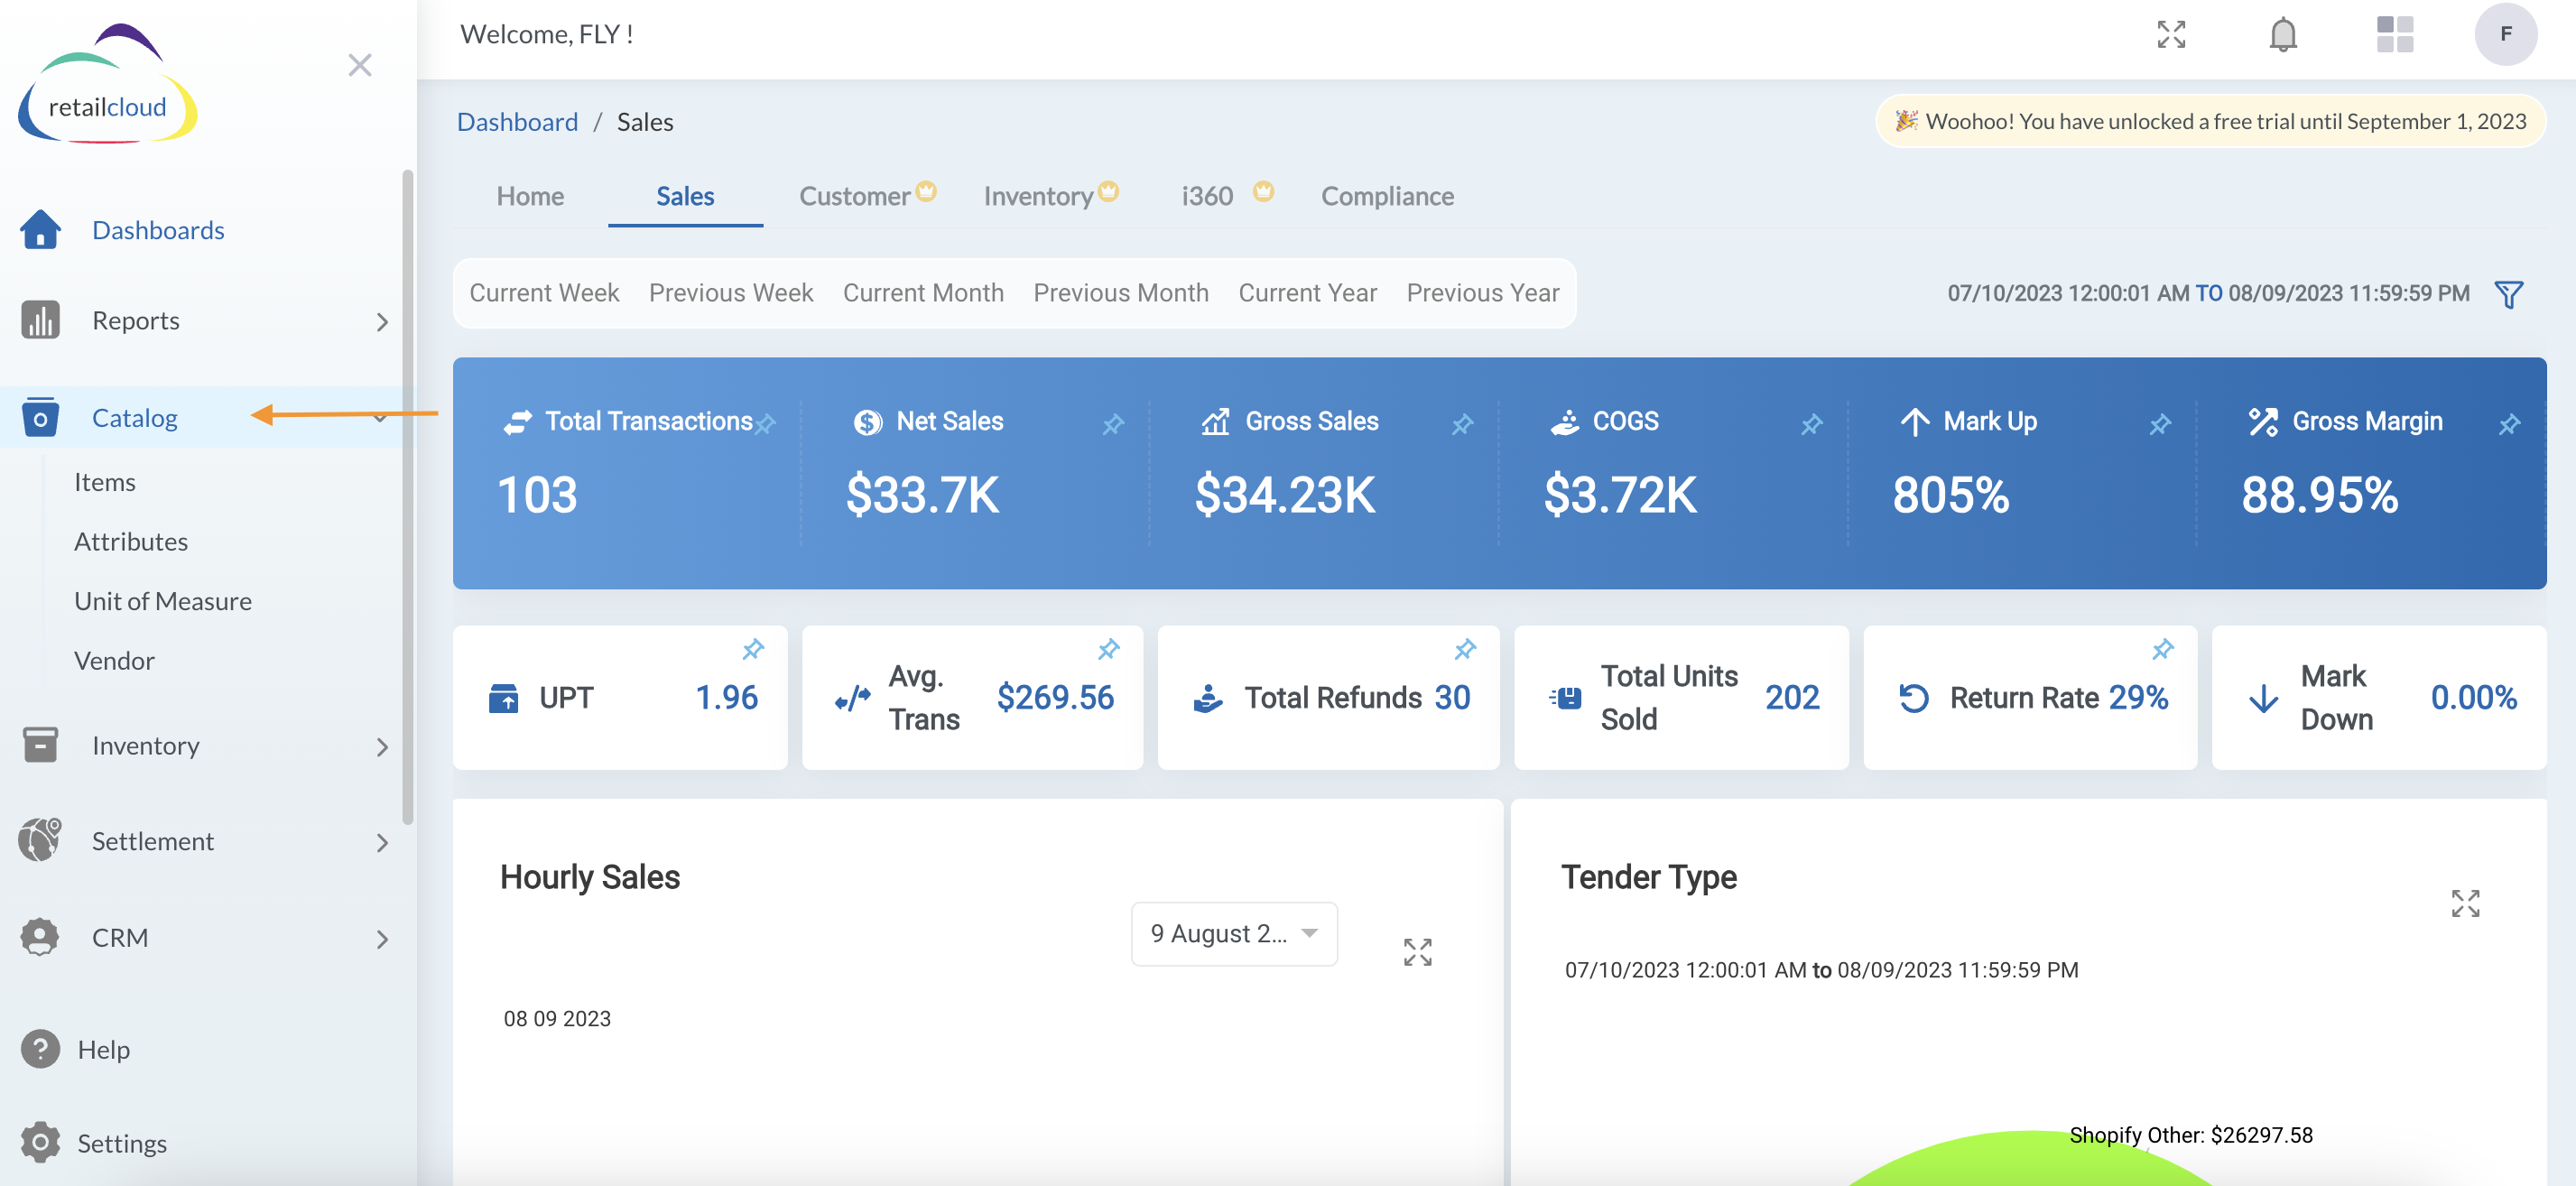Expand the Hourly Sales chart fullscreen
The width and height of the screenshot is (2576, 1186).
(x=1417, y=952)
